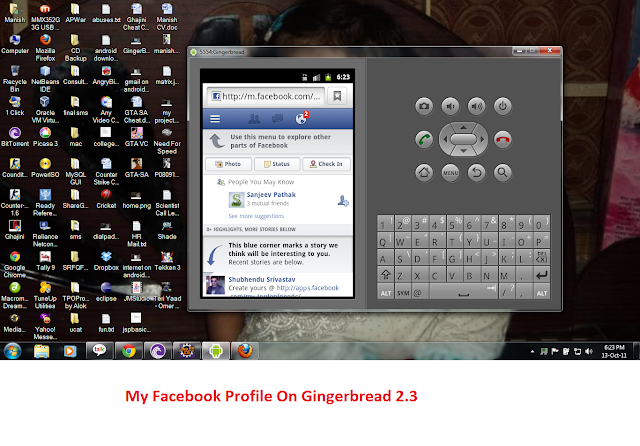This screenshot has height=446, width=640.
Task: Click the Firefox icon in the taskbar
Action: coord(245,351)
